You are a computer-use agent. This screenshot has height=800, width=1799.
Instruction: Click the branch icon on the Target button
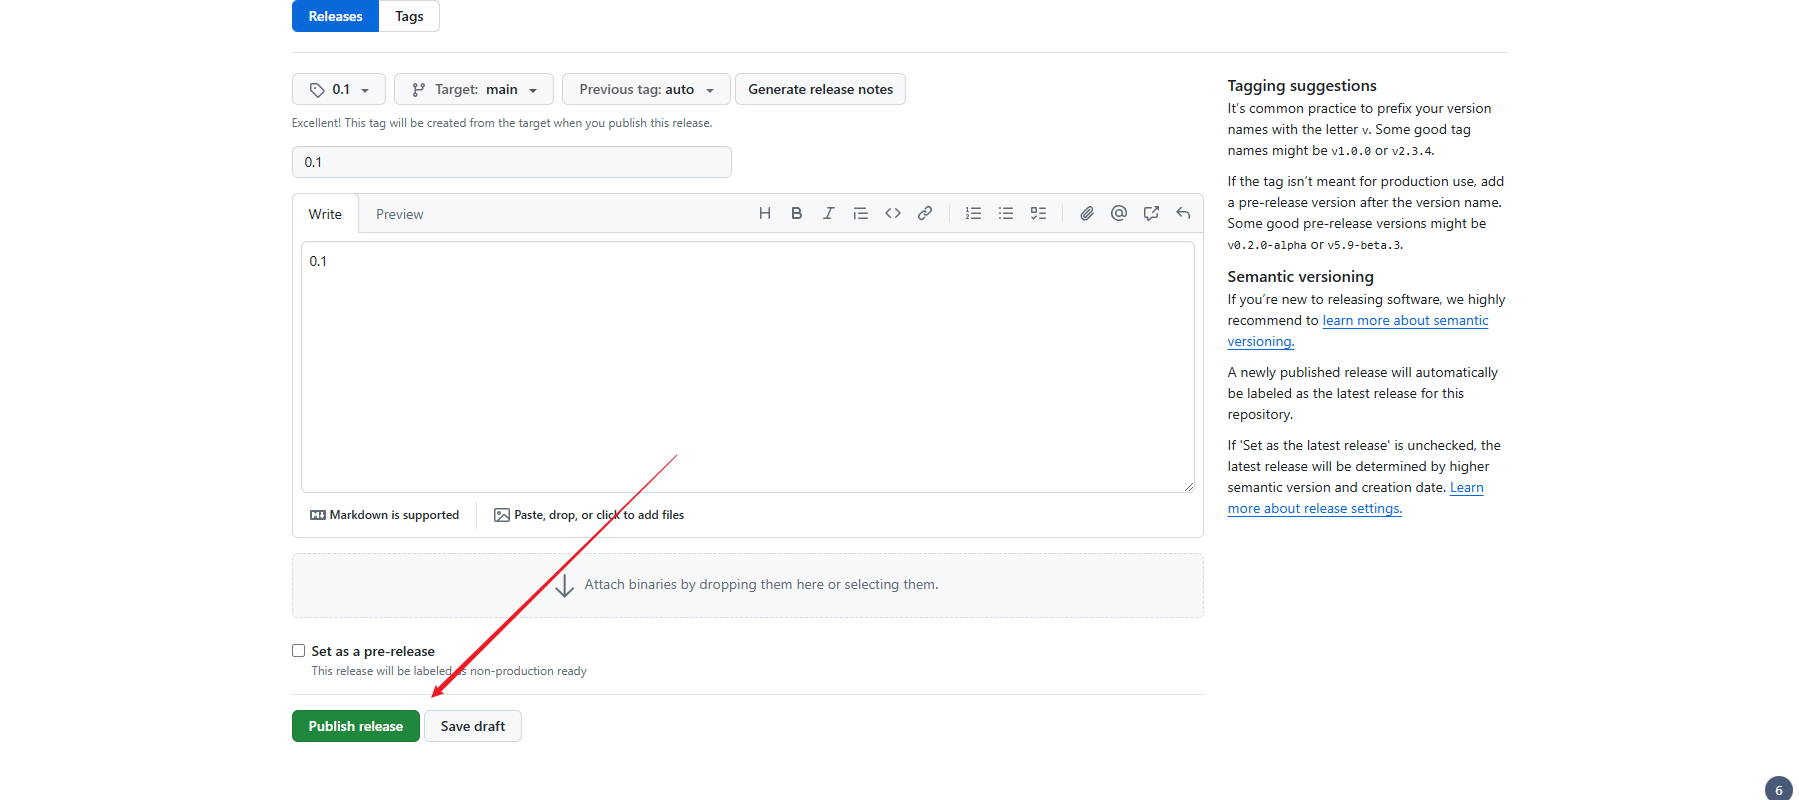[419, 90]
